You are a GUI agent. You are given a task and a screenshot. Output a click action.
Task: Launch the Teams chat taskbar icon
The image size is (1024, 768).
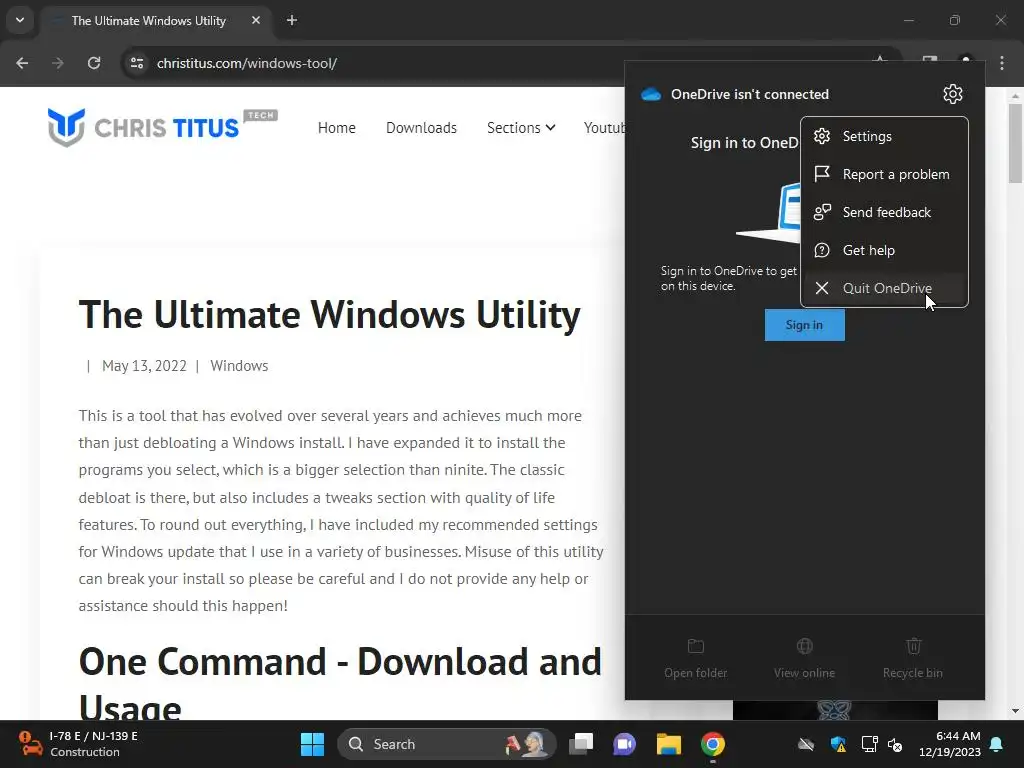[624, 744]
